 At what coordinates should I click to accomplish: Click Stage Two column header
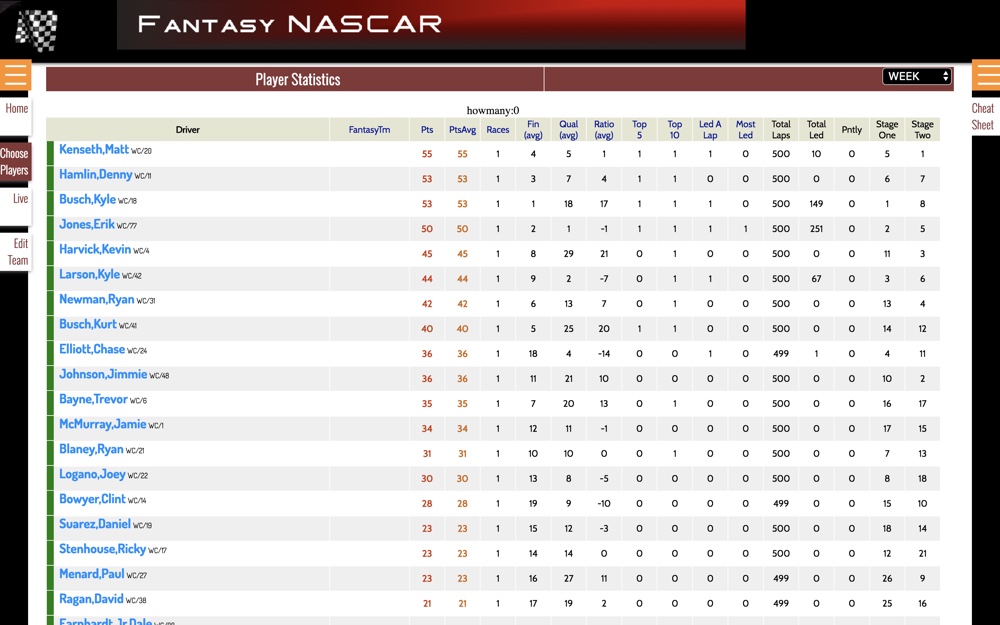(x=922, y=129)
